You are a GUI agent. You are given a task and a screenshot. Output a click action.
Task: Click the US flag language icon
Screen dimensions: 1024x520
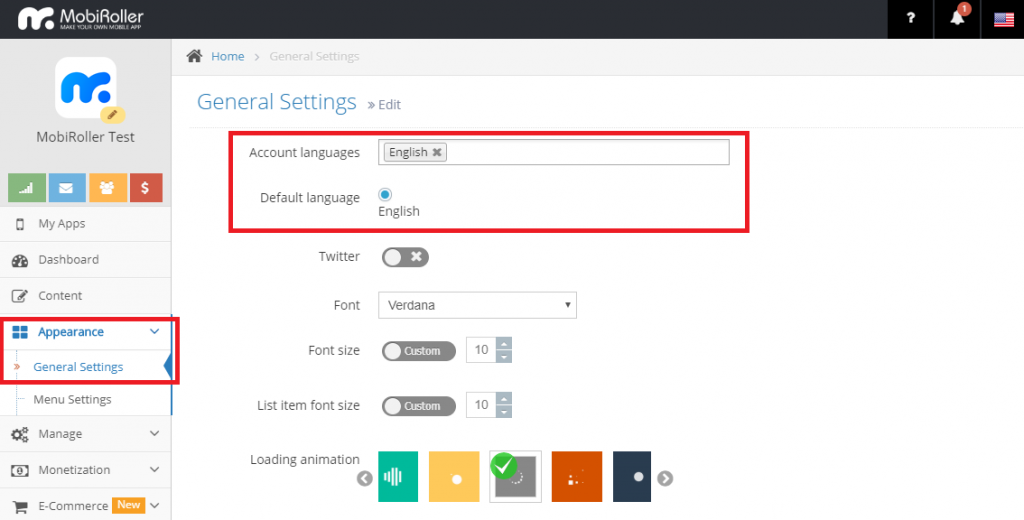[1003, 19]
